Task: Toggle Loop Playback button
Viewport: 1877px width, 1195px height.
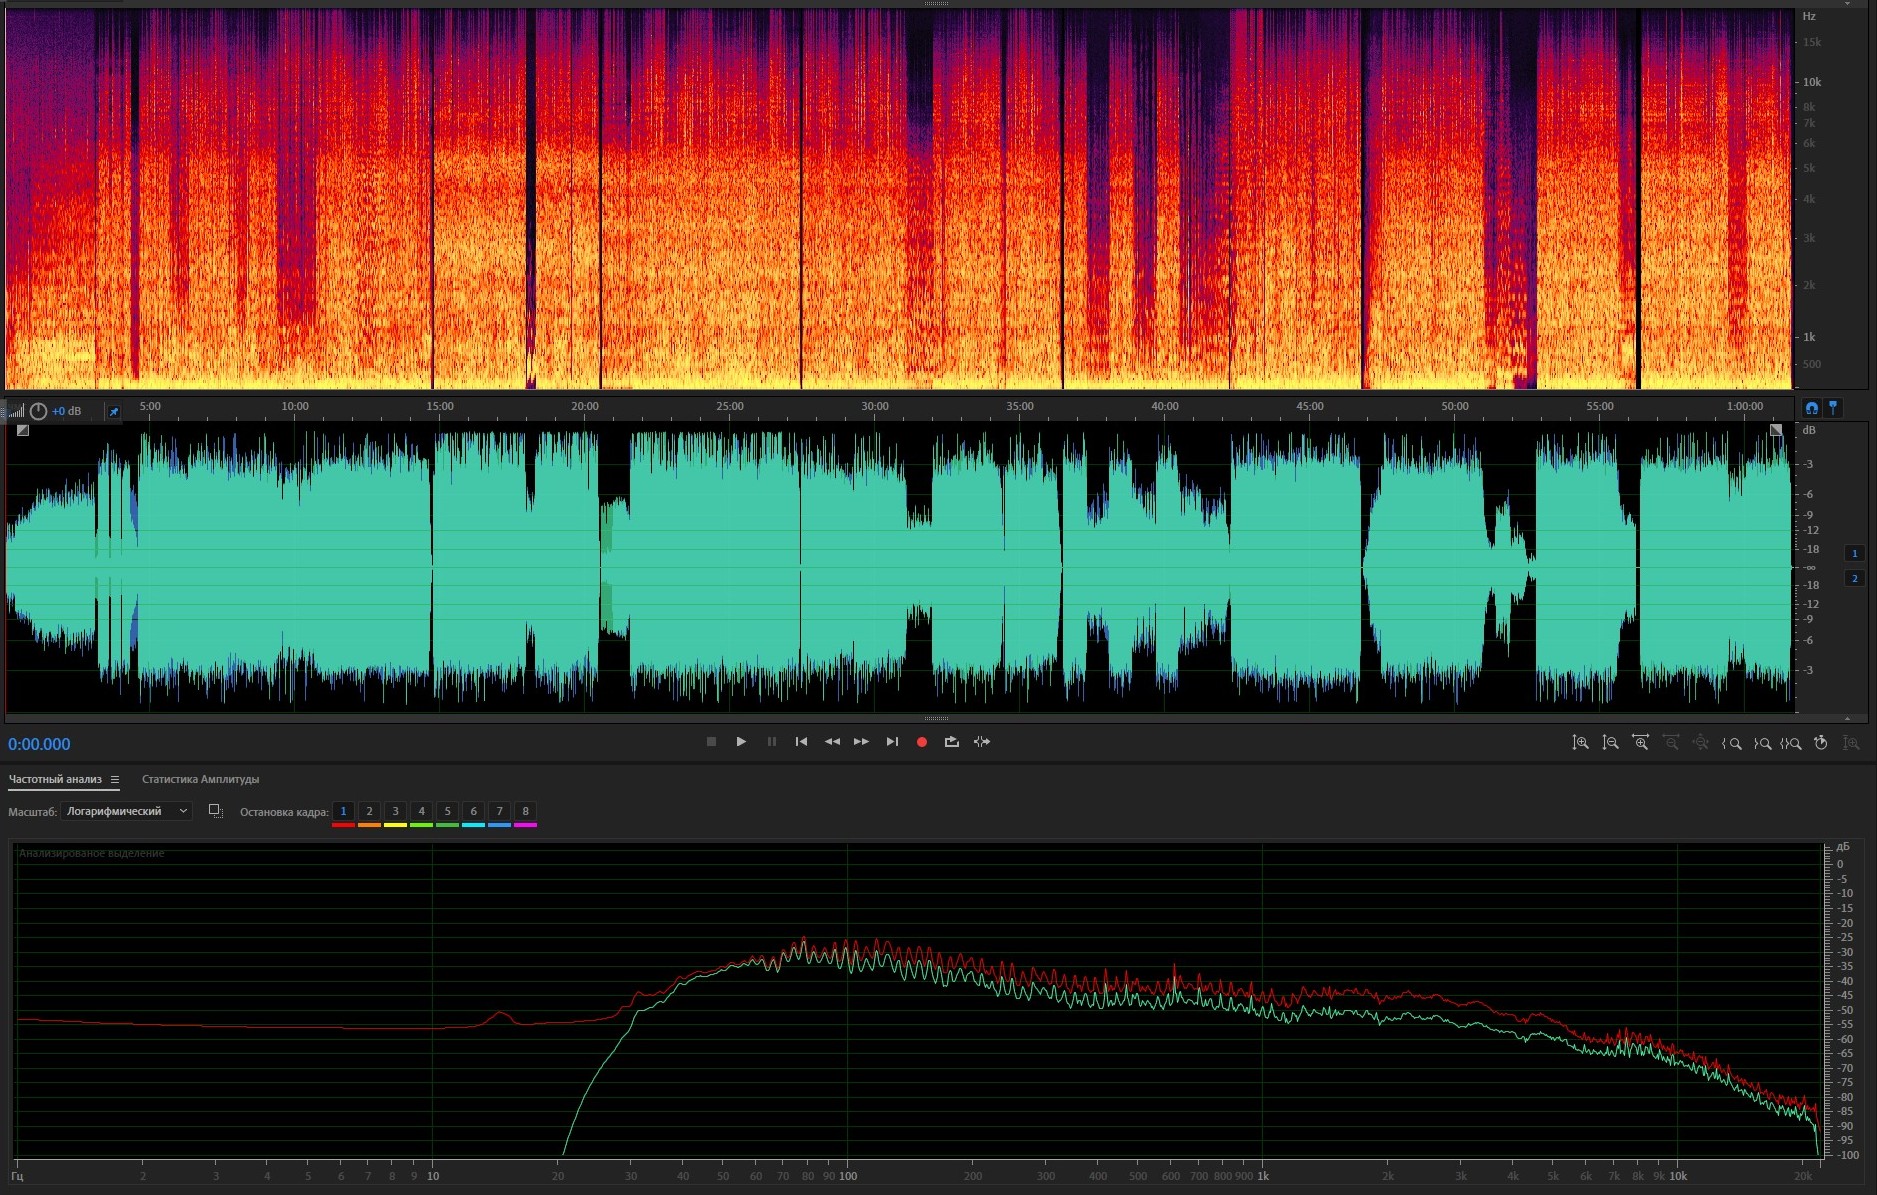Action: pyautogui.click(x=951, y=742)
